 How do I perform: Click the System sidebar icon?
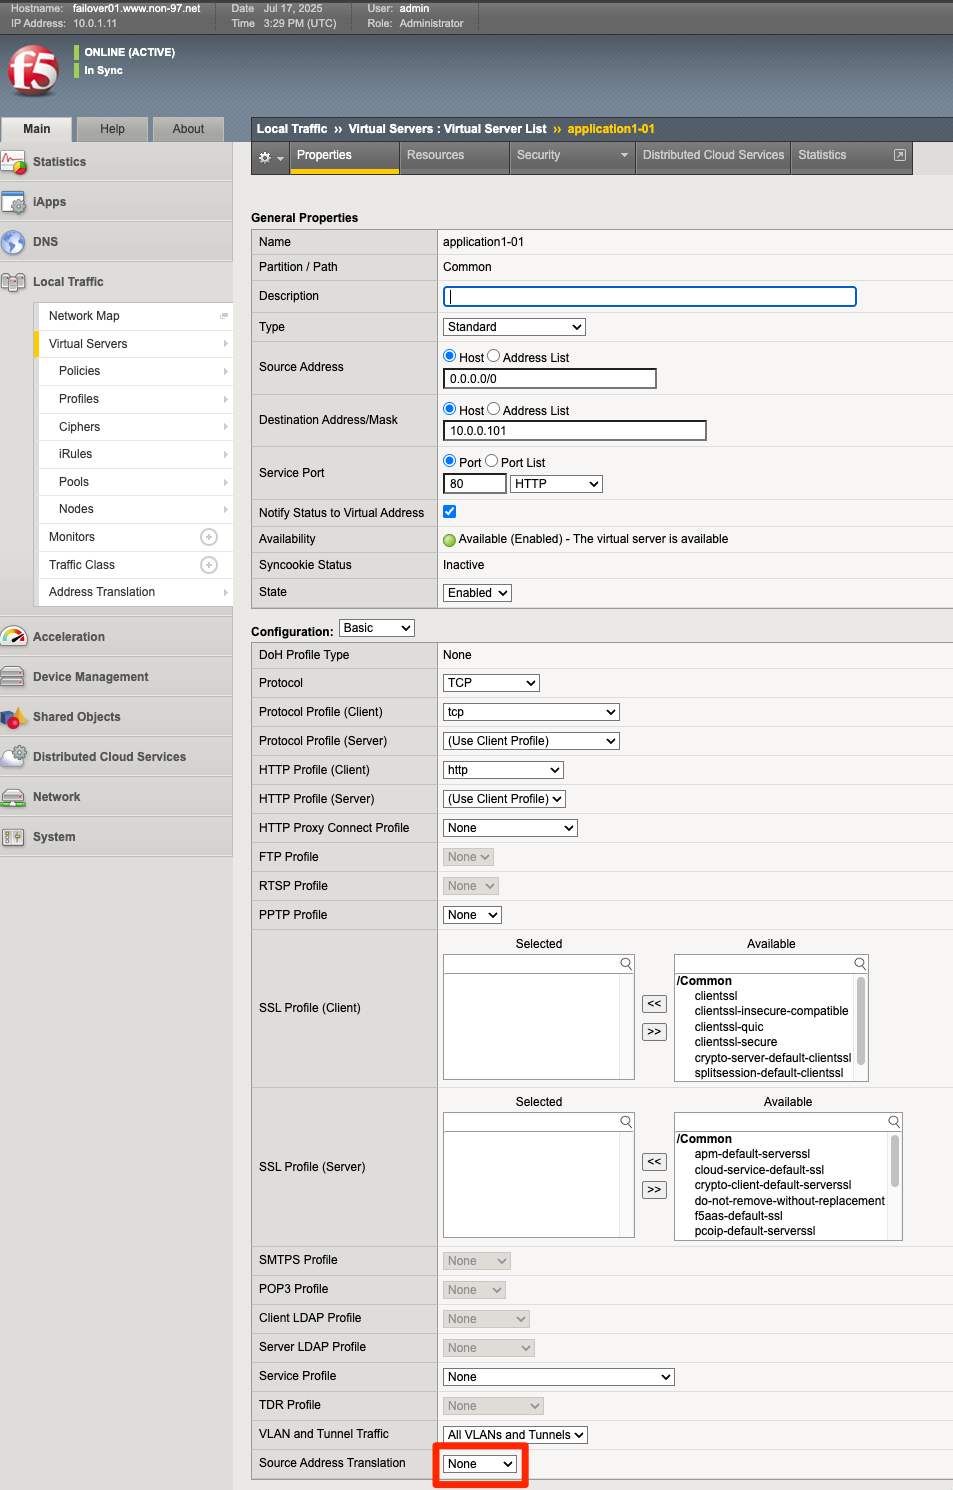tap(14, 837)
